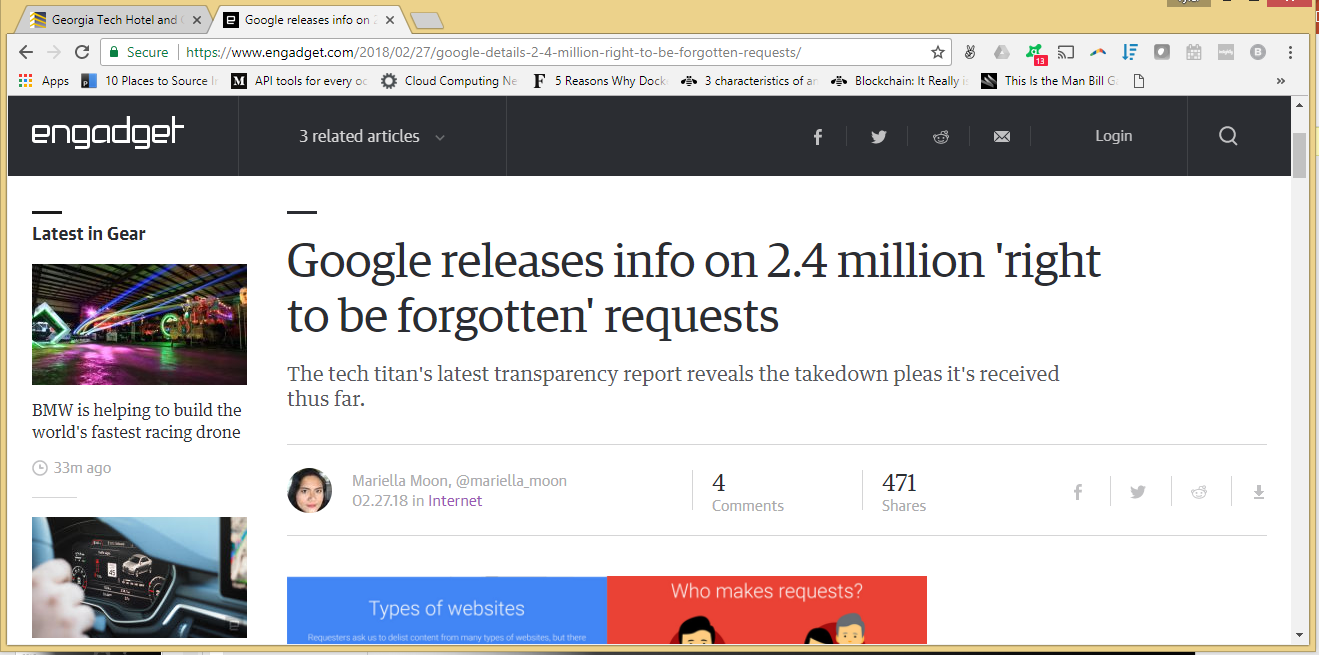Open This Is the Man Bill bookmark

point(1049,81)
